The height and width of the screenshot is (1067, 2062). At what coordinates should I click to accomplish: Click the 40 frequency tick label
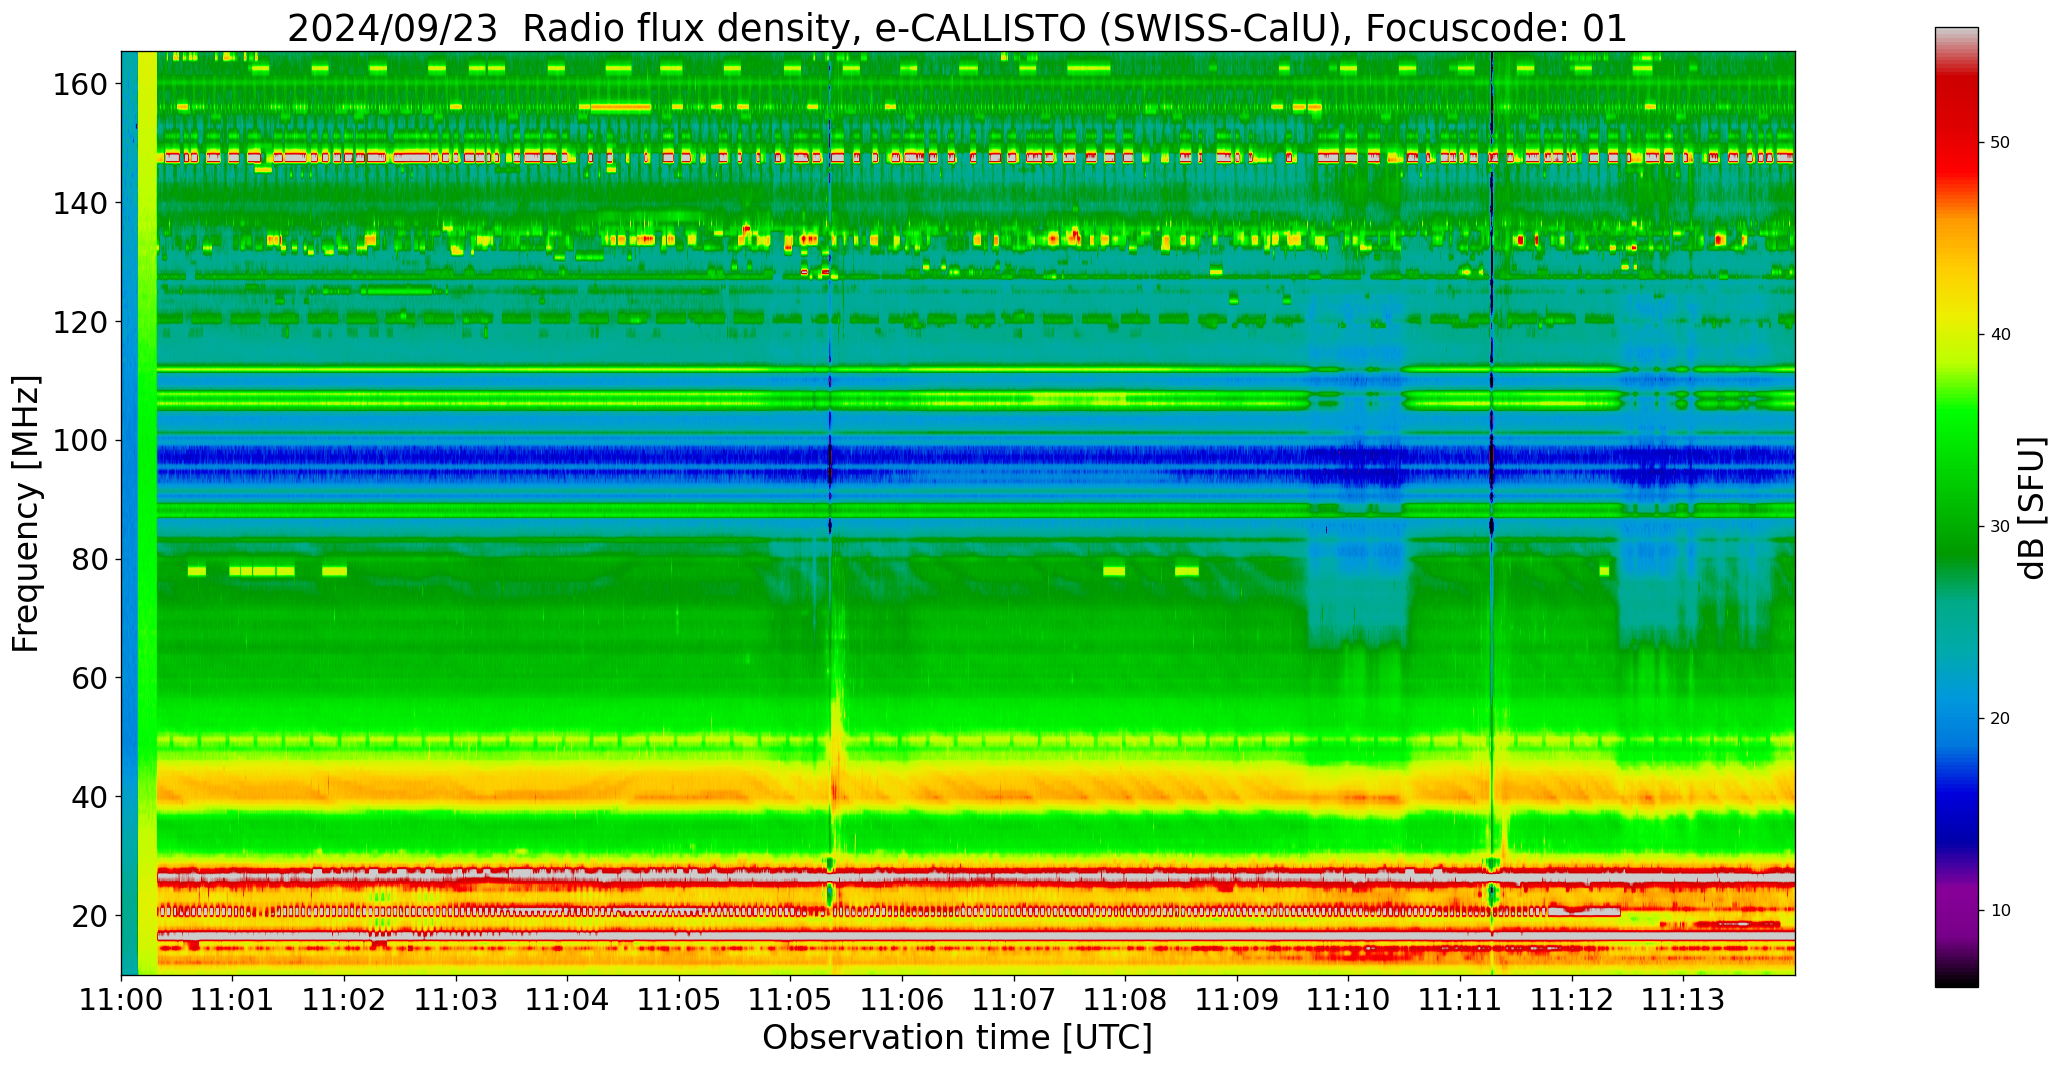click(x=89, y=797)
